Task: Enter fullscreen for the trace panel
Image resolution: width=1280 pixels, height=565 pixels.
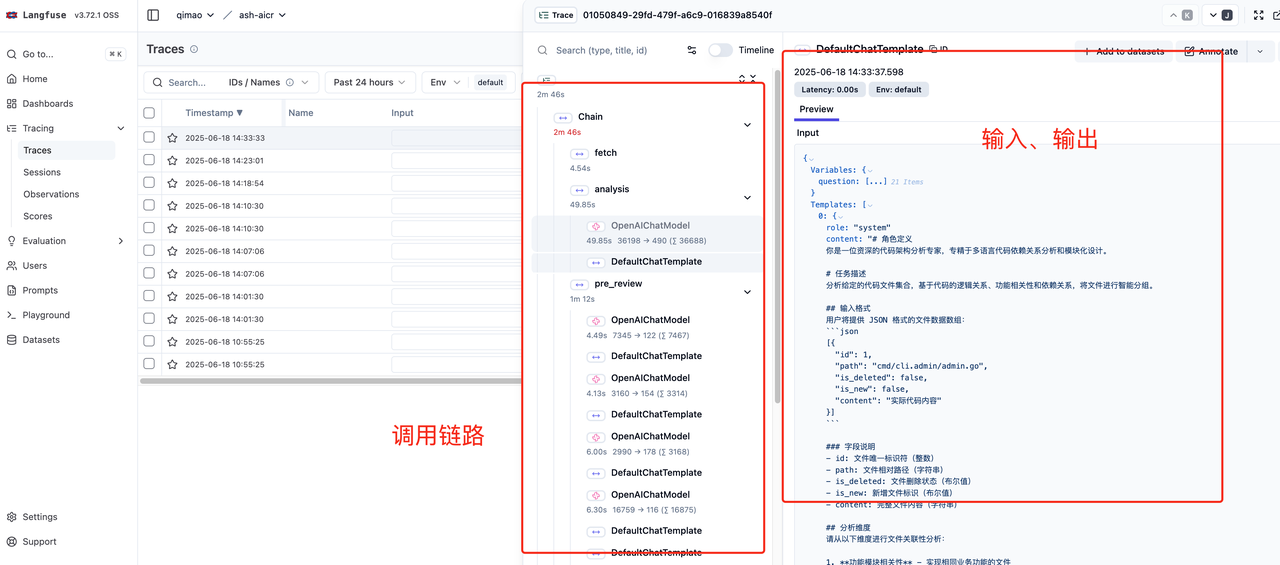Action: tap(1258, 15)
